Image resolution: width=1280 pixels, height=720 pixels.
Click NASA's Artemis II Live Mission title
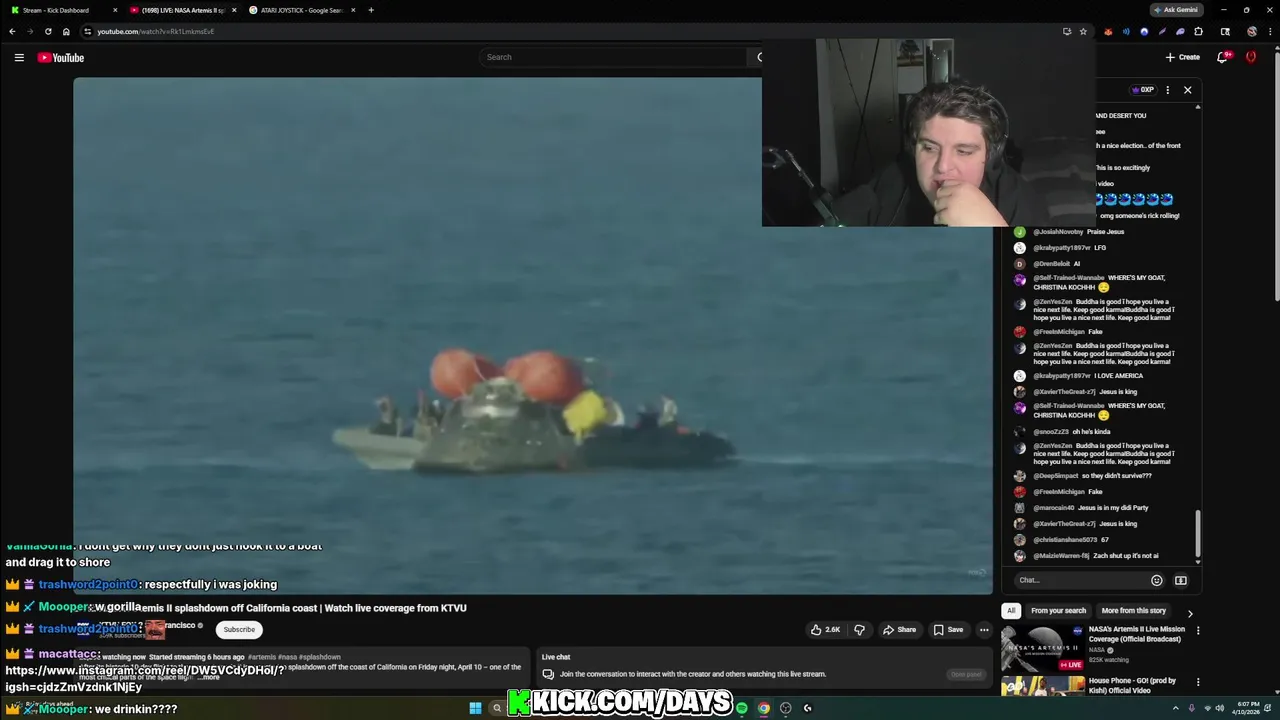[x=1137, y=634]
